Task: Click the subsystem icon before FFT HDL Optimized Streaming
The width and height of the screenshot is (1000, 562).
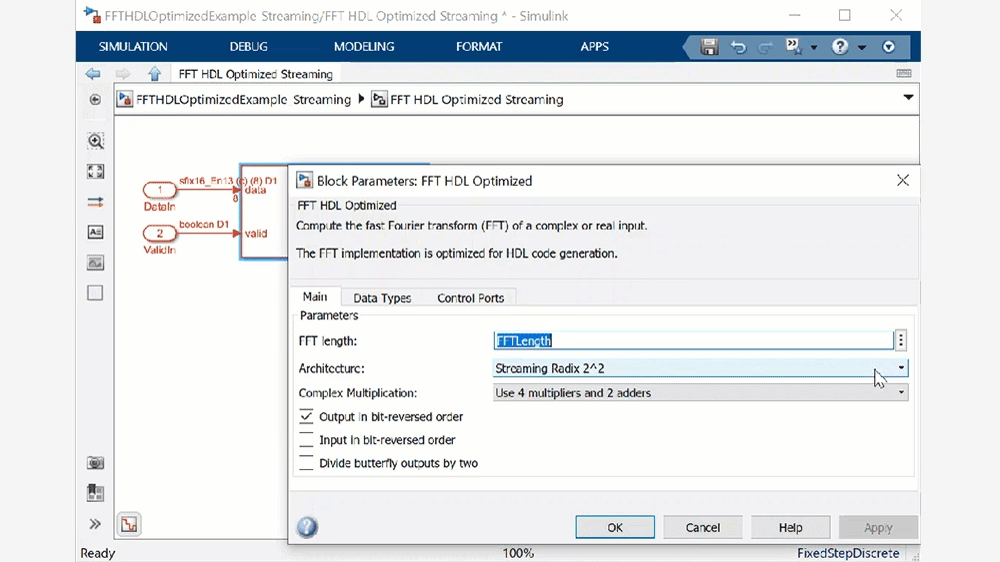Action: tap(379, 100)
